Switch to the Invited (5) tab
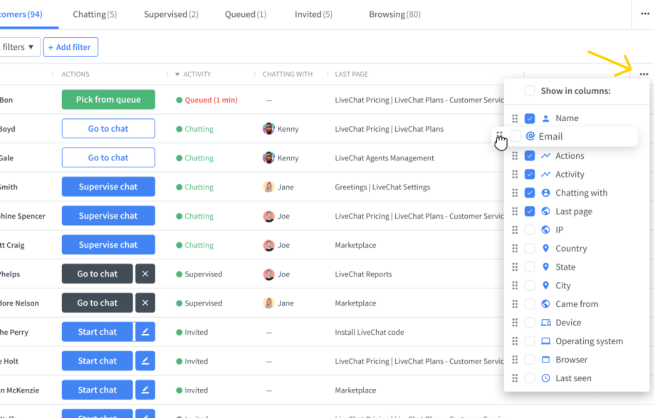This screenshot has height=418, width=654. [x=313, y=14]
